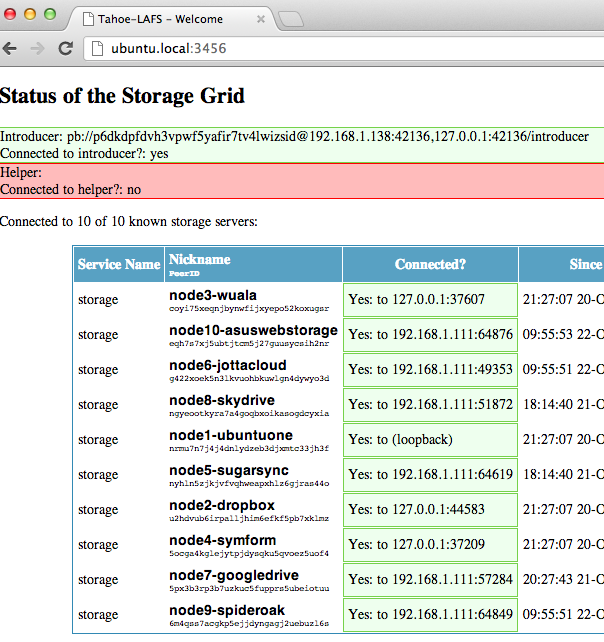Screen dimensions: 604x642
Task: Click cell 'Yes: to 192.168.1.111:64619'
Action: coord(430,475)
